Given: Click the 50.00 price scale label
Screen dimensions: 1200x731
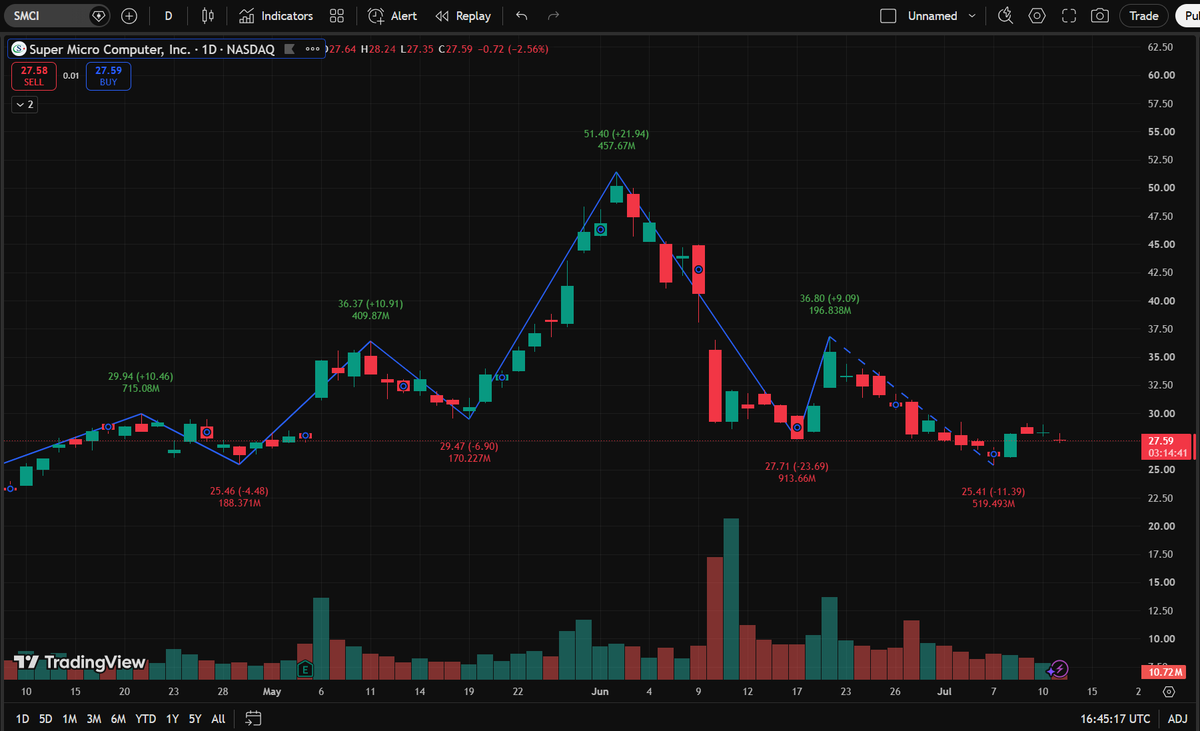Looking at the screenshot, I should (1160, 188).
